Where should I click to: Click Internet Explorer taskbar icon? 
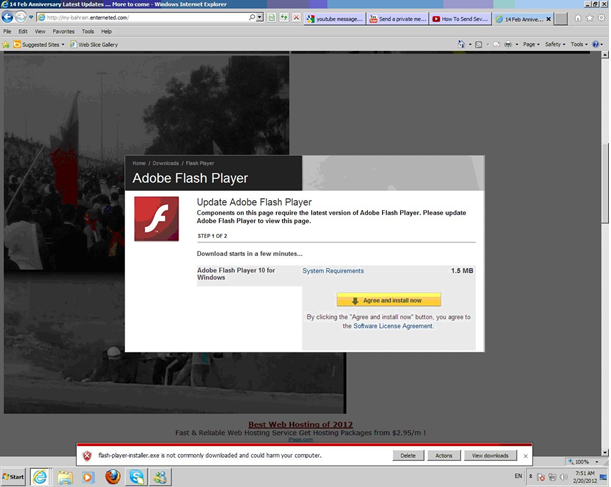pyautogui.click(x=40, y=477)
